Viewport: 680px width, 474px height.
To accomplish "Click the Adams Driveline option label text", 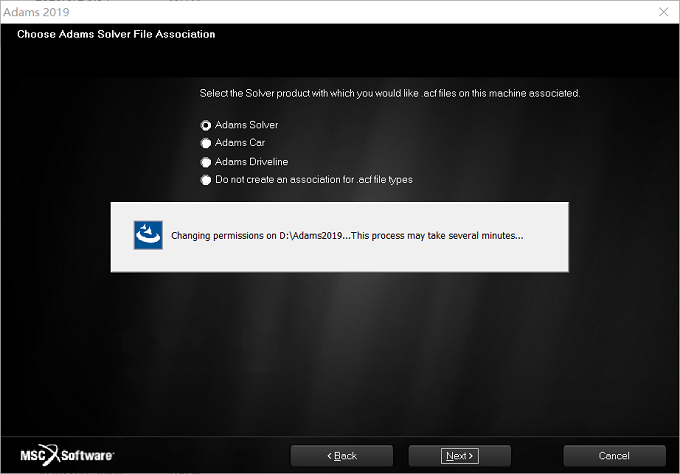I will 252,162.
